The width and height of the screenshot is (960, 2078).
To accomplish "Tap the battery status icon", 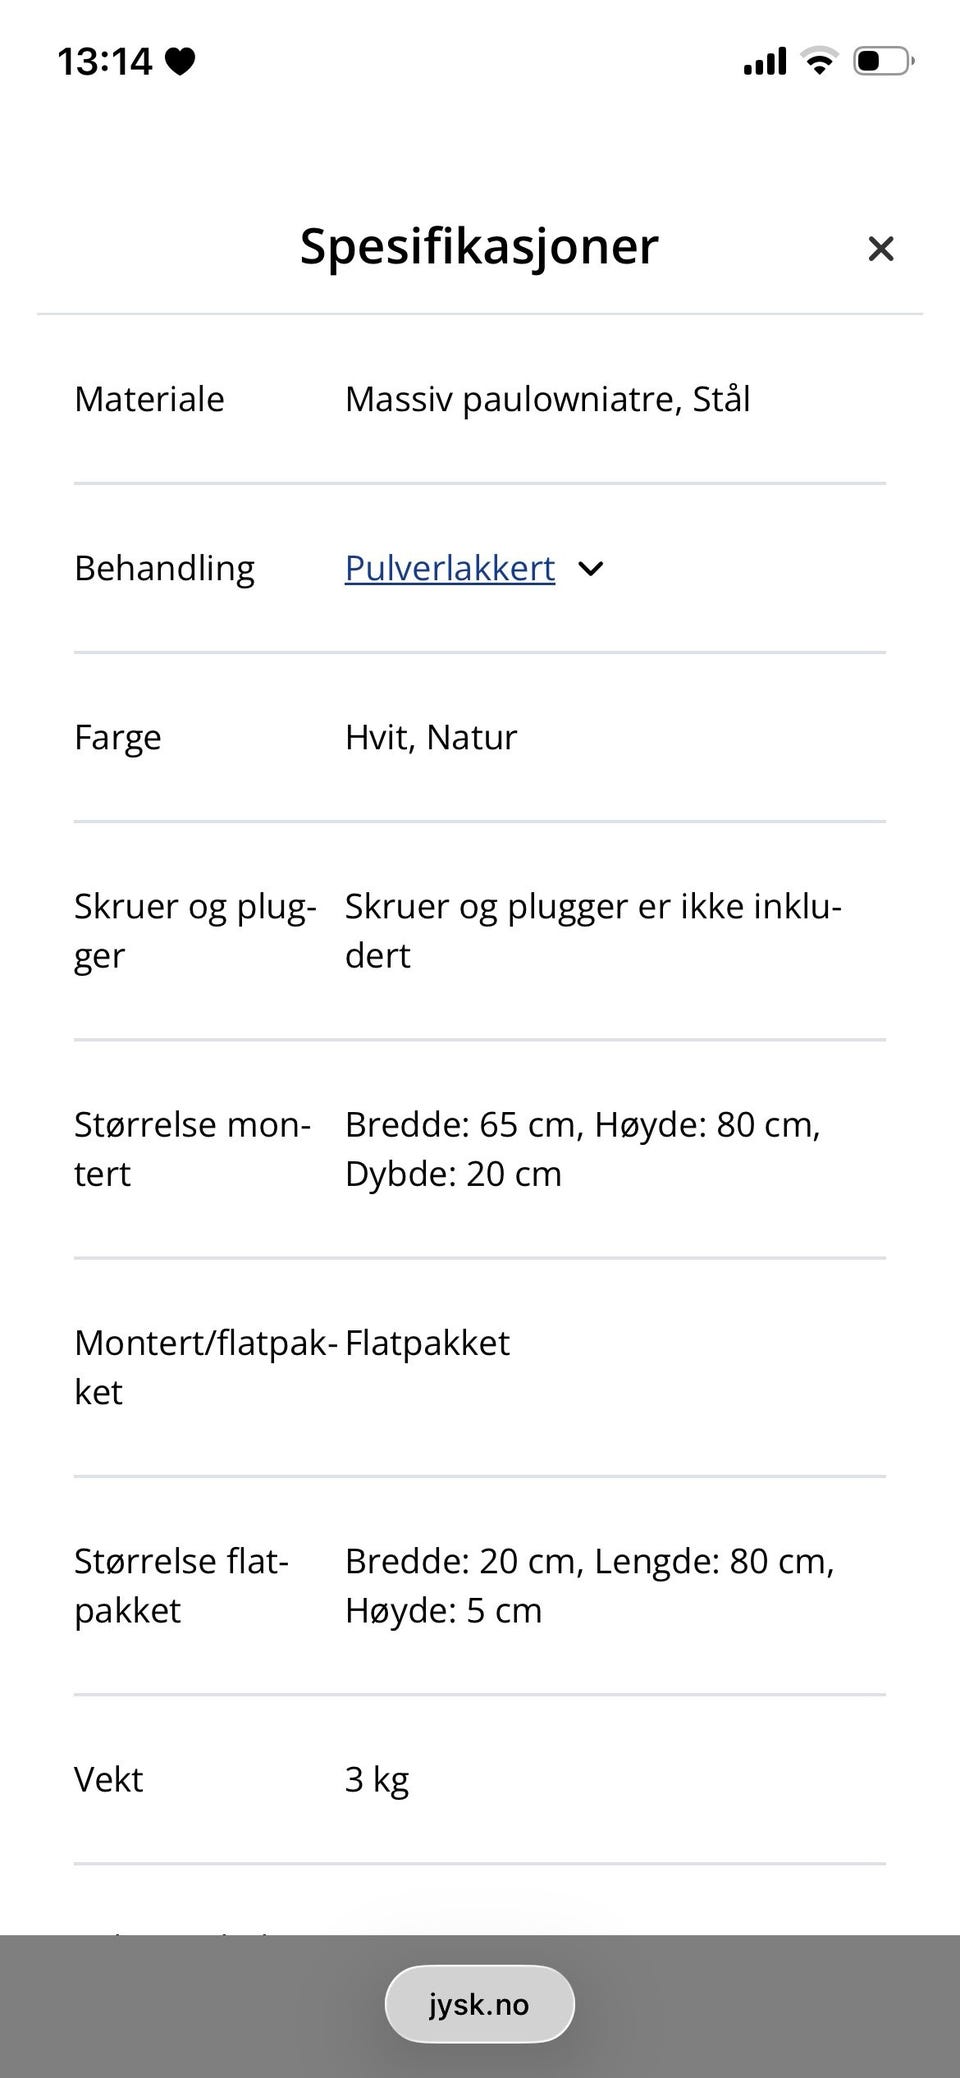I will 884,61.
